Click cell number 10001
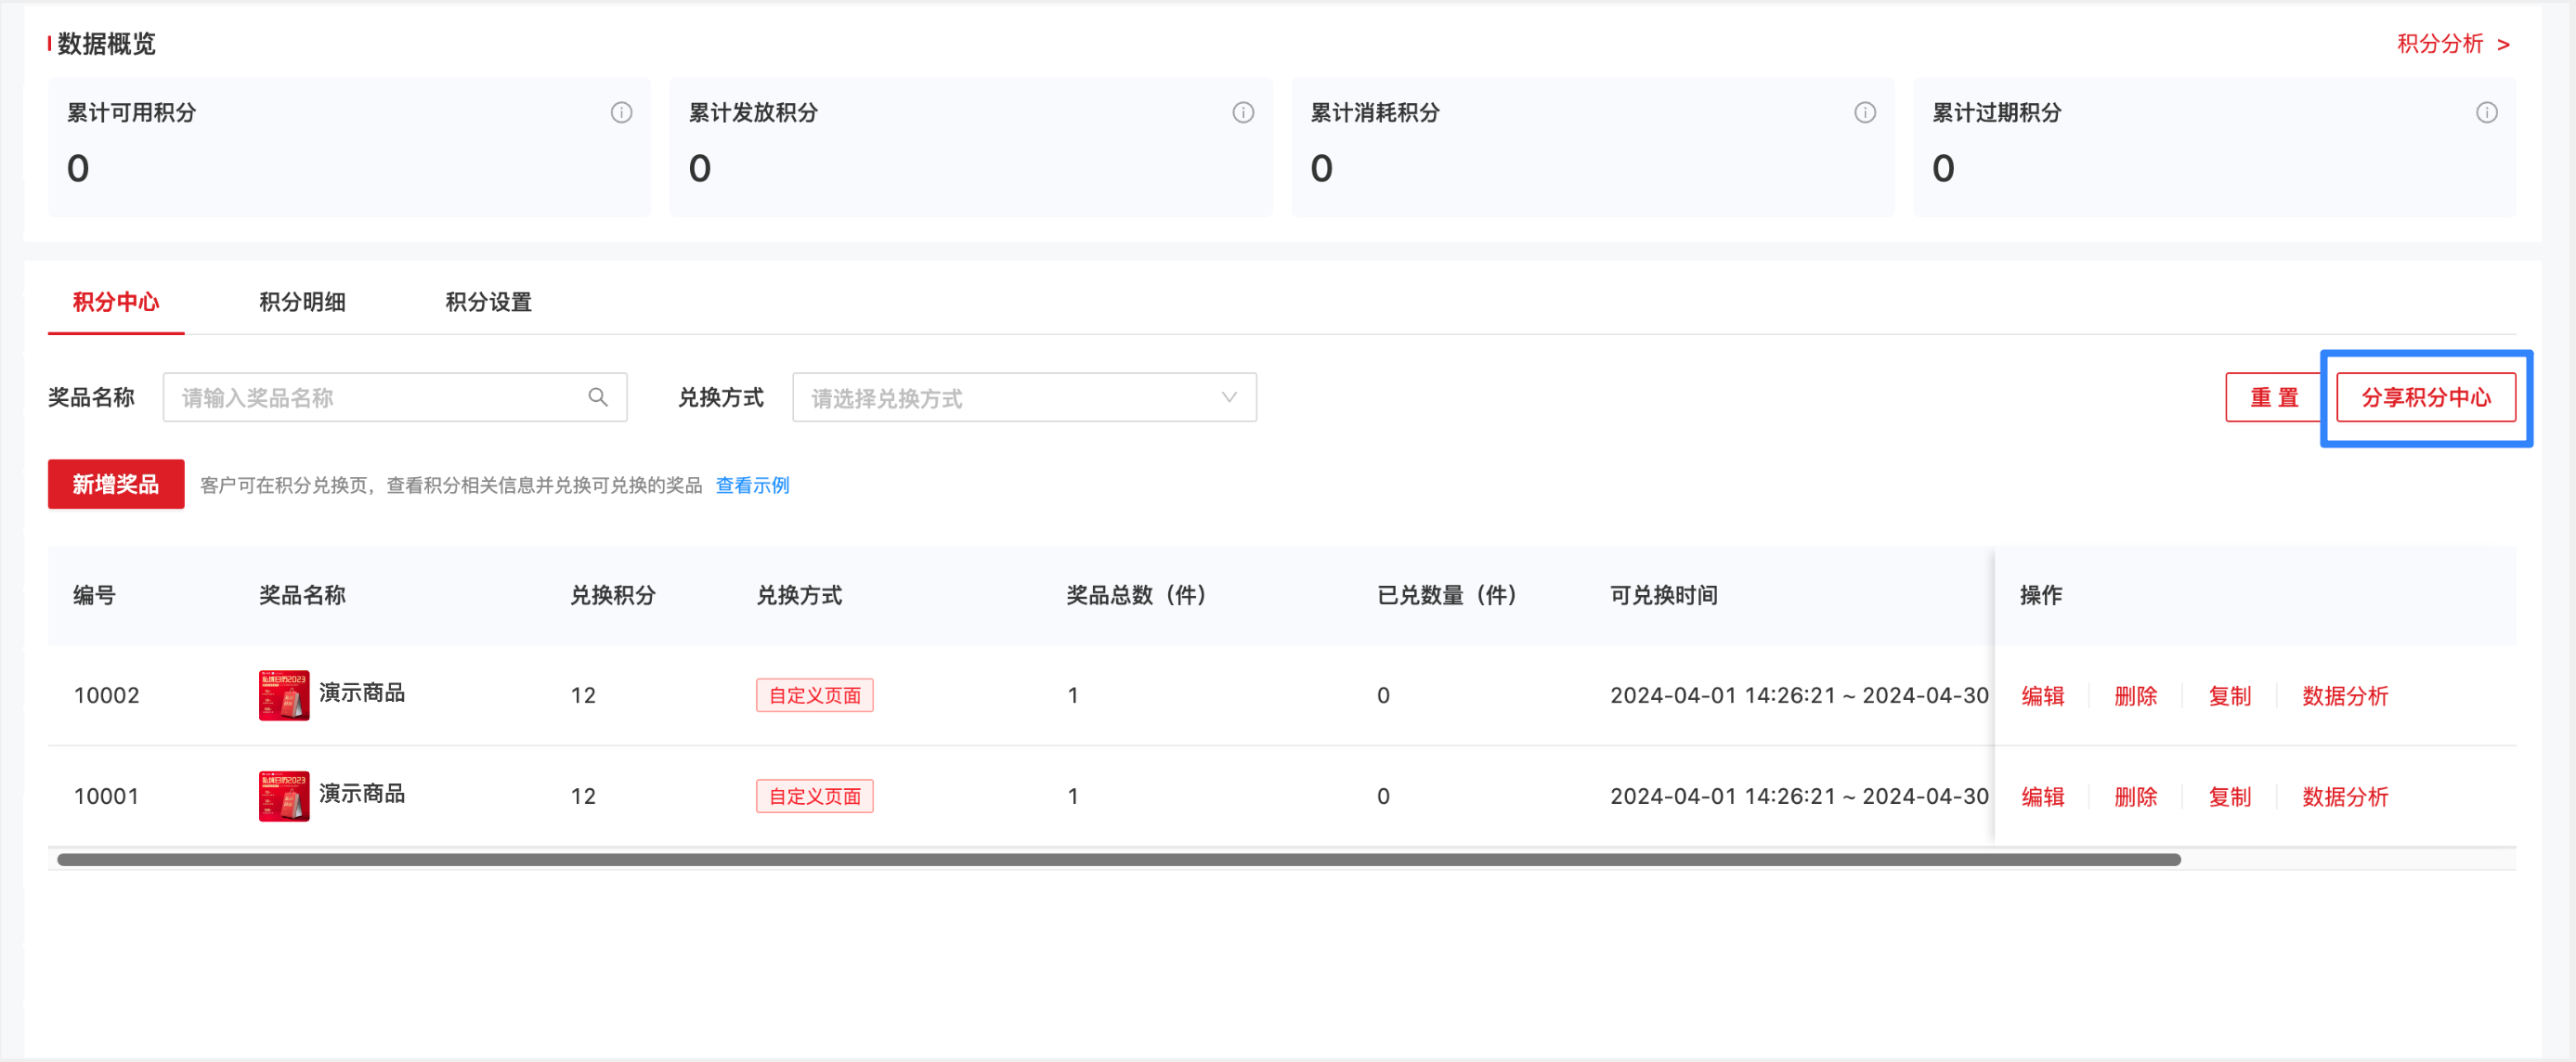 [x=106, y=796]
